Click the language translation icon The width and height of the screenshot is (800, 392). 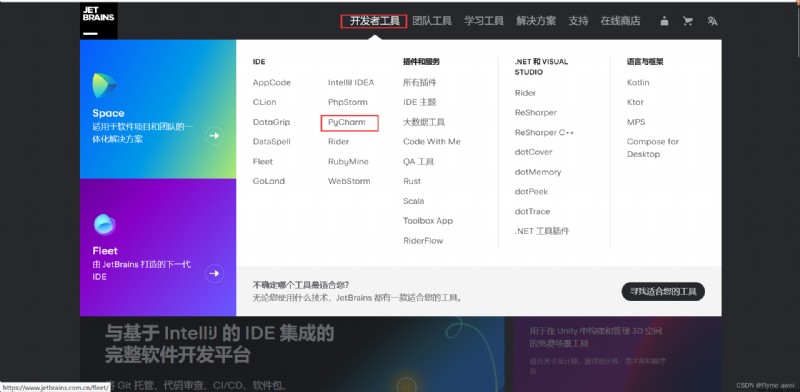click(x=712, y=21)
